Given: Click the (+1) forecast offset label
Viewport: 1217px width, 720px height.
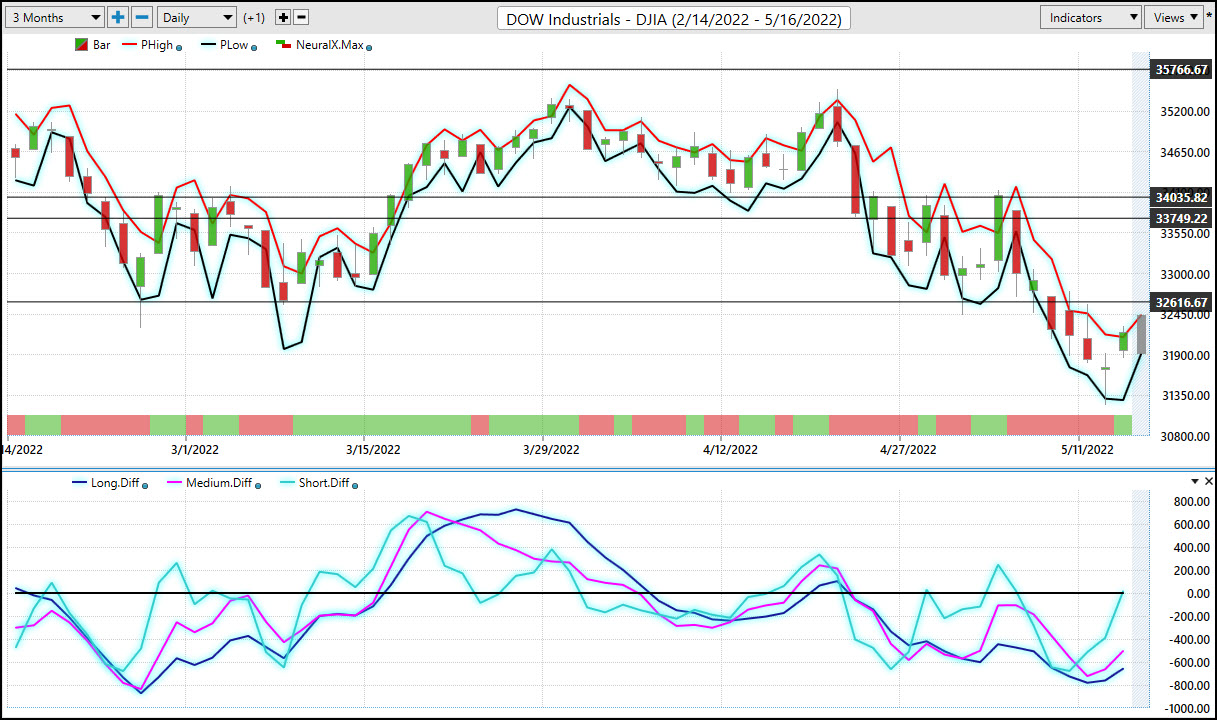Looking at the screenshot, I should coord(254,17).
